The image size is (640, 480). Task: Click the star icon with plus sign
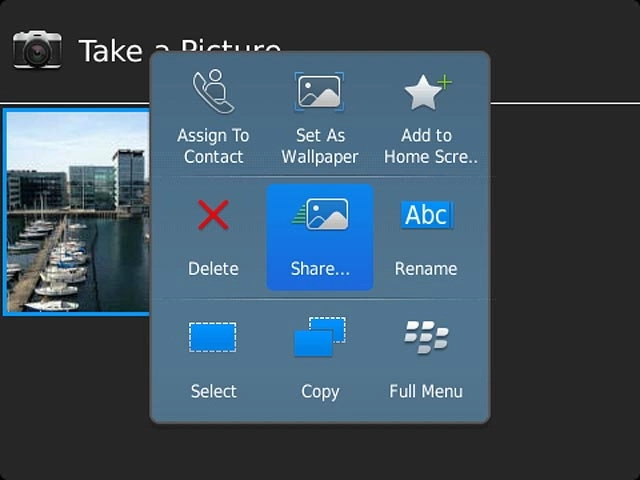(x=427, y=92)
